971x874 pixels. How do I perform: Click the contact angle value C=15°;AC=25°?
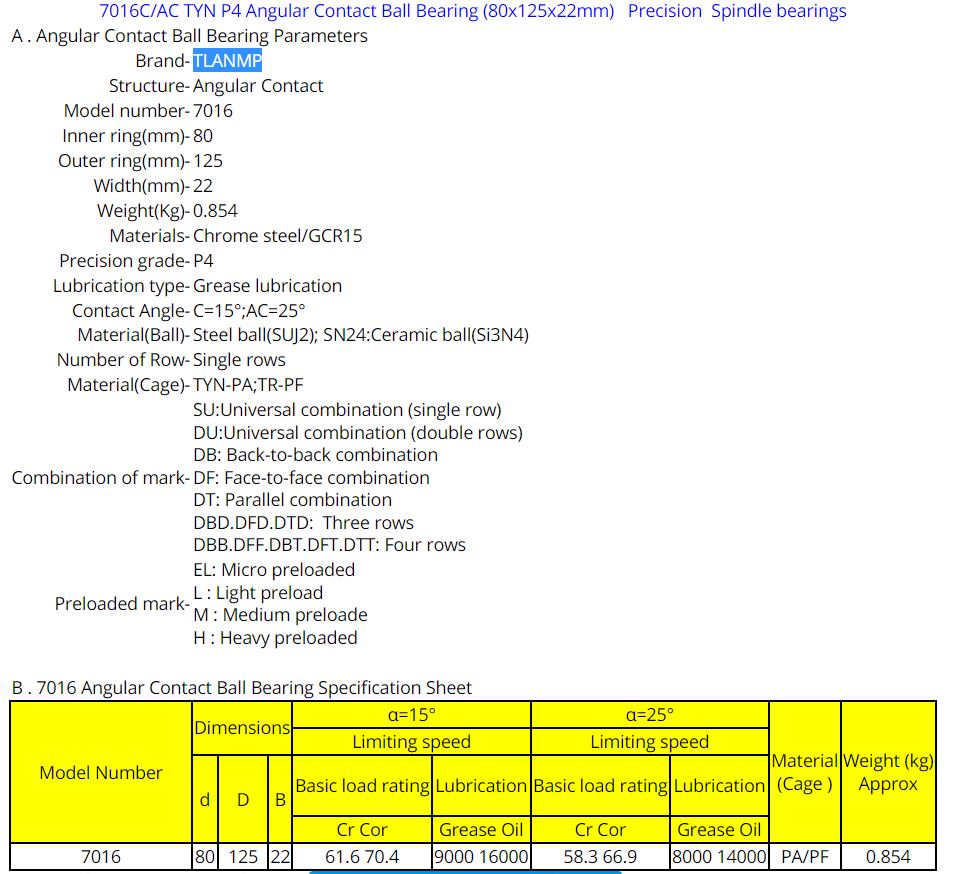[x=248, y=311]
